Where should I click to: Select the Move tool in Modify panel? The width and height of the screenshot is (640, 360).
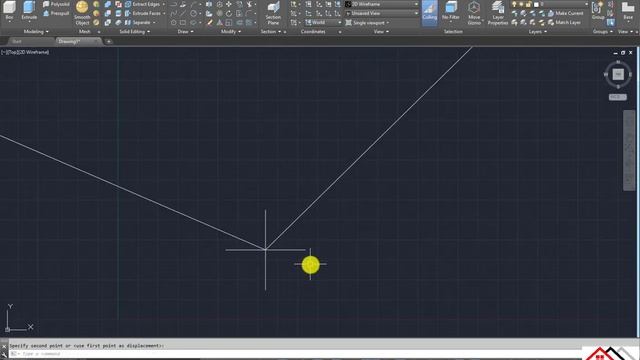pos(229,4)
